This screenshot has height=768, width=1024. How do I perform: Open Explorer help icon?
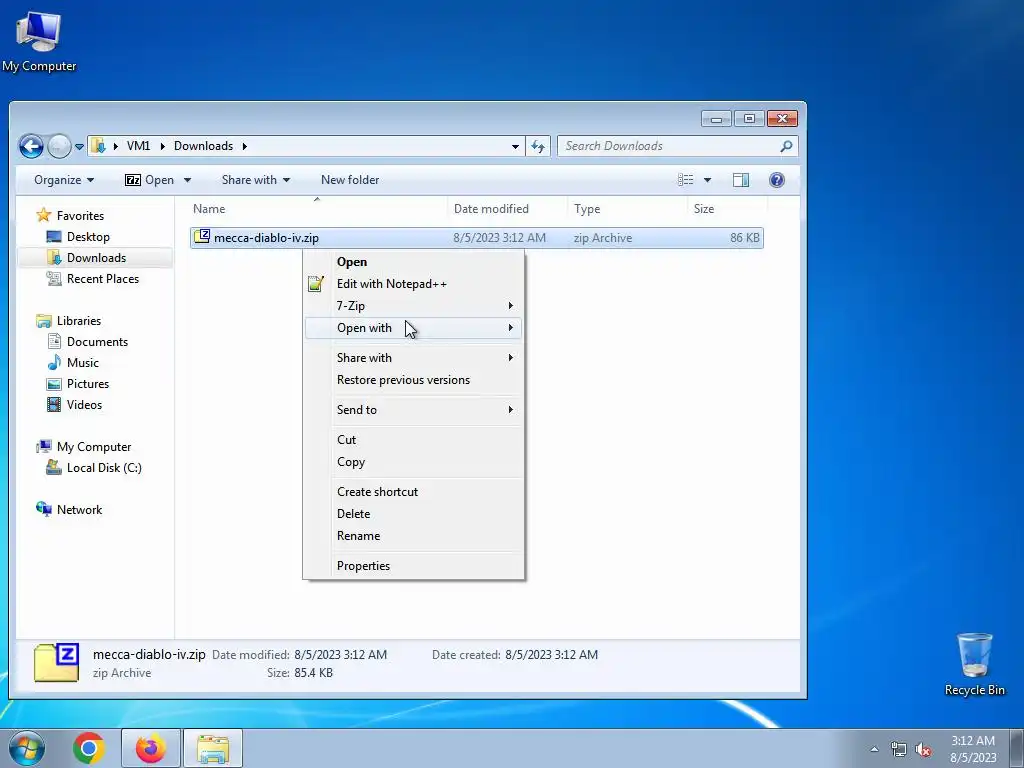pyautogui.click(x=776, y=180)
